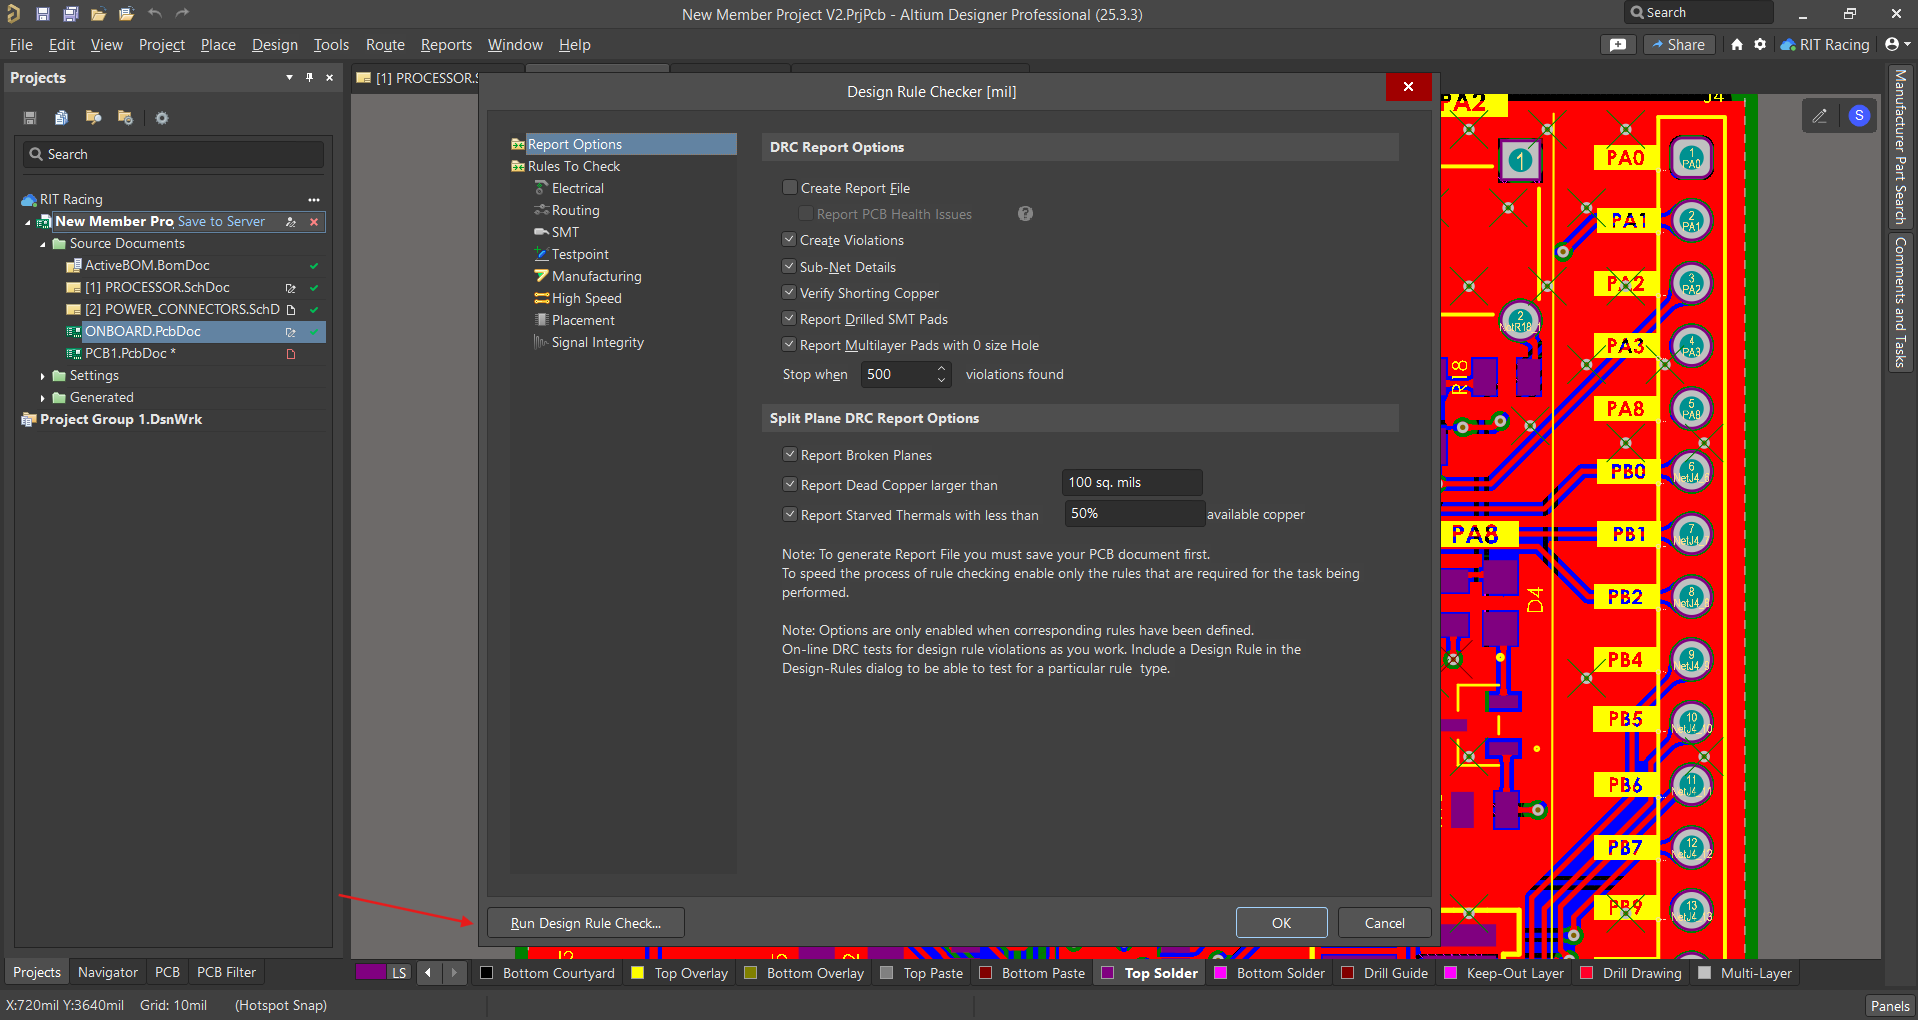This screenshot has width=1918, height=1020.
Task: Click the Run Design Rule Check button
Action: pyautogui.click(x=586, y=923)
